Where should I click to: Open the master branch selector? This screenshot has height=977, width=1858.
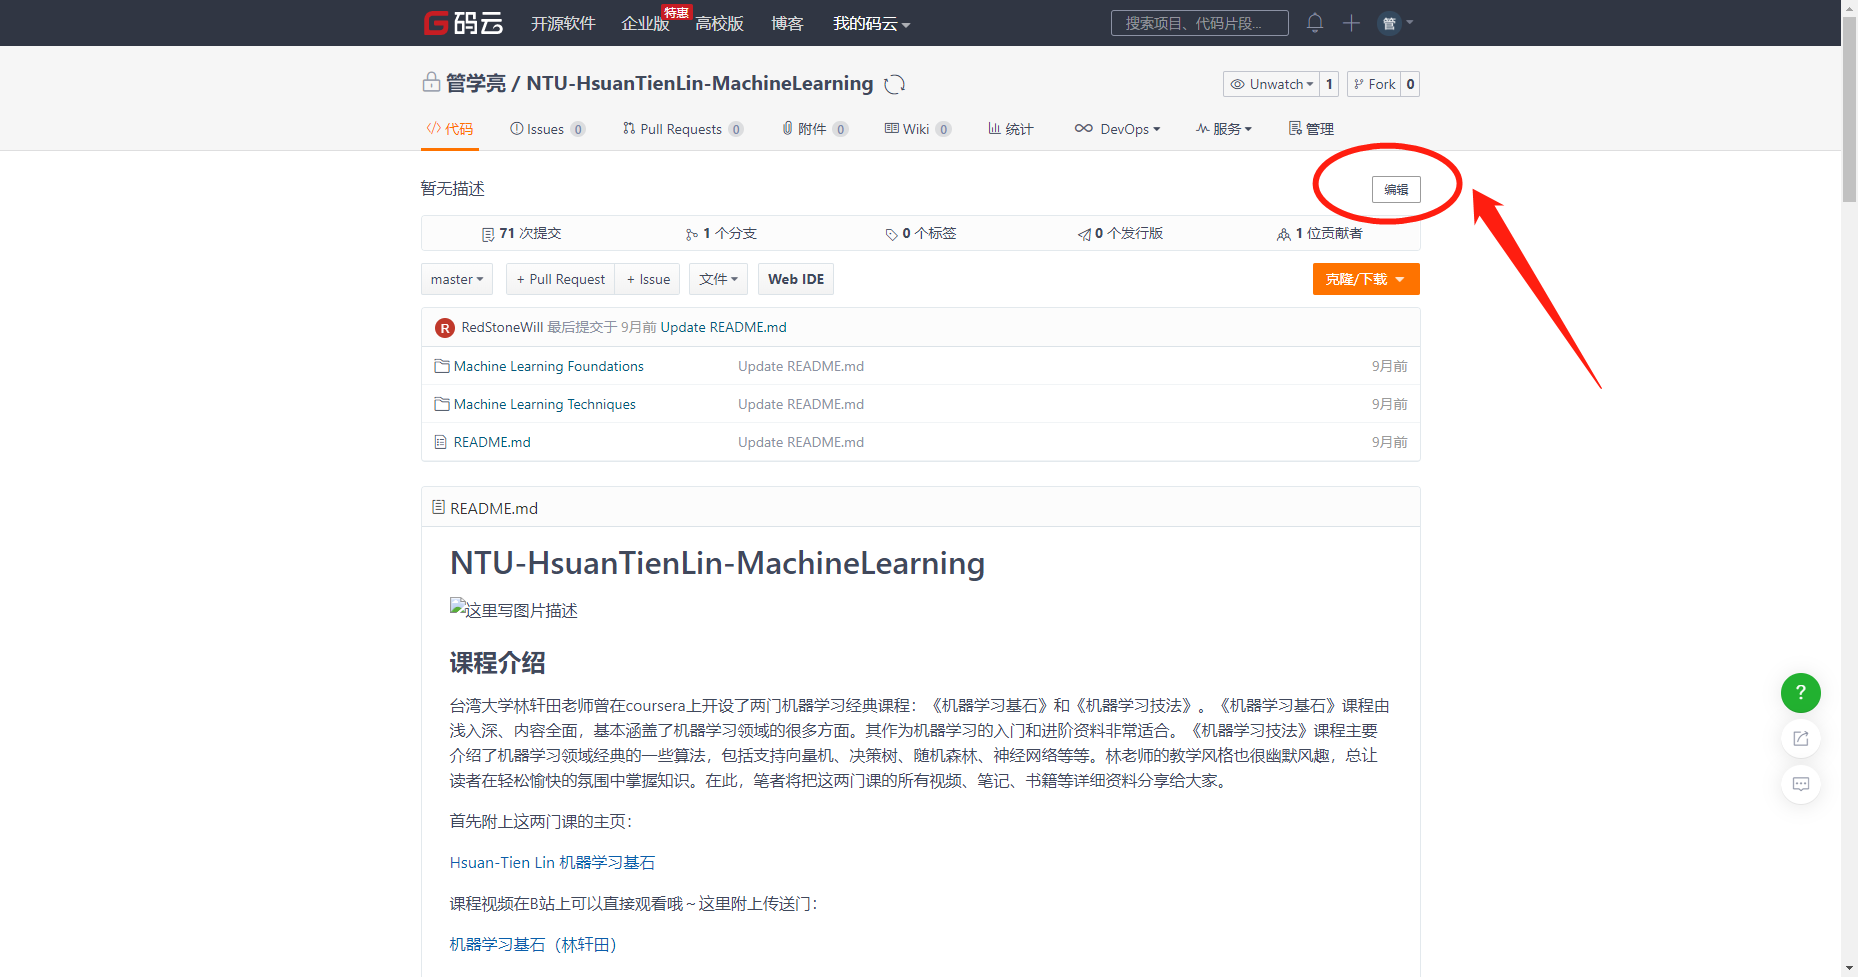pos(457,279)
